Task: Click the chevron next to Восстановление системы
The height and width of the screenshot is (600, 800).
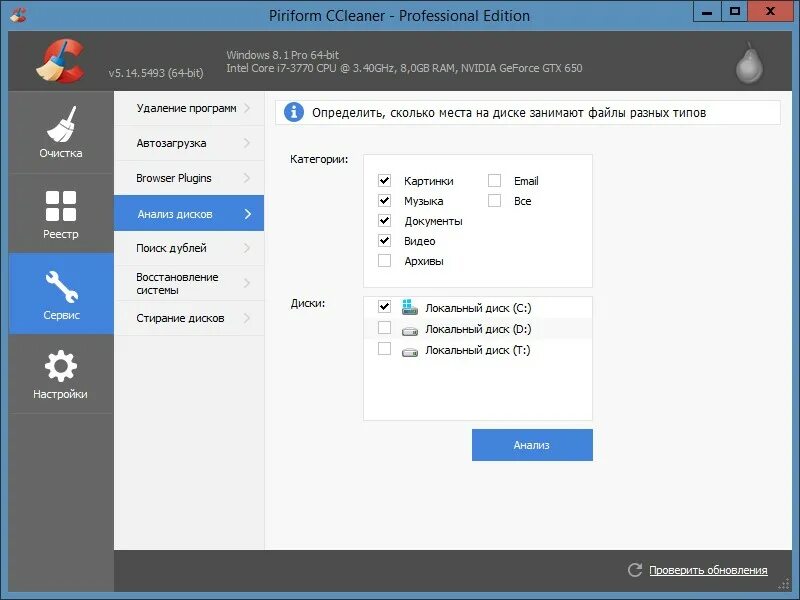Action: (x=247, y=283)
